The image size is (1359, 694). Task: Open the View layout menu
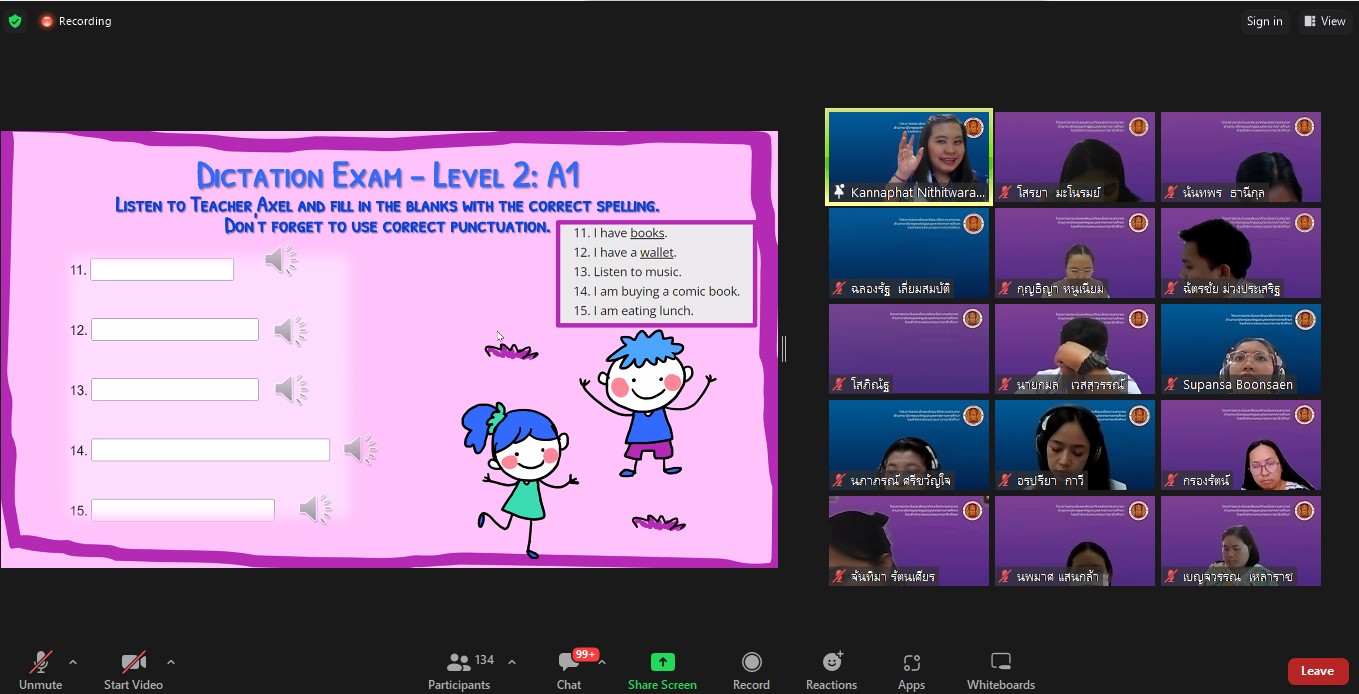(x=1325, y=21)
